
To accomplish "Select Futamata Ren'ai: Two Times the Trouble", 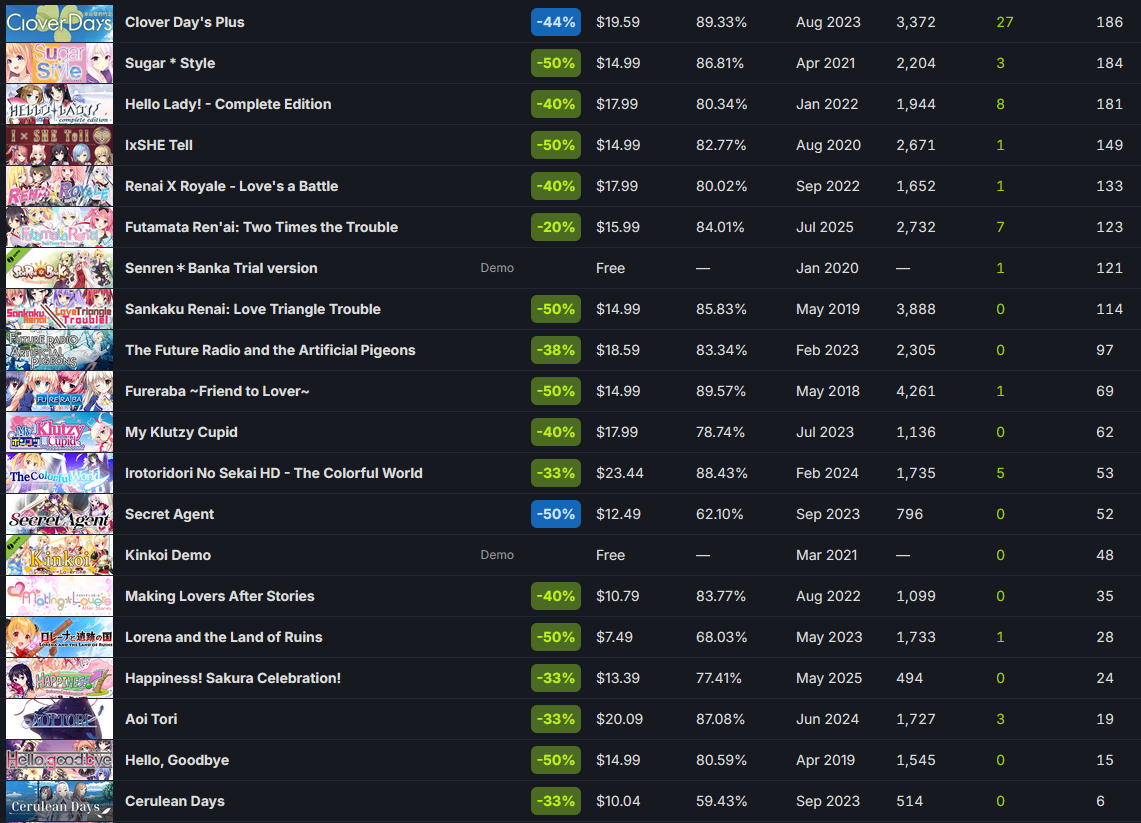I will click(x=261, y=227).
